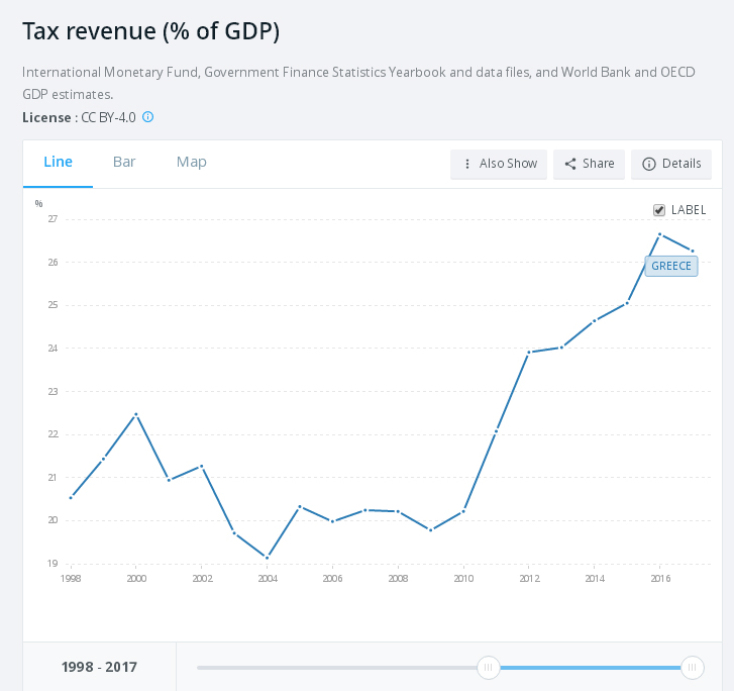Click the GREECE series label

coord(671,266)
